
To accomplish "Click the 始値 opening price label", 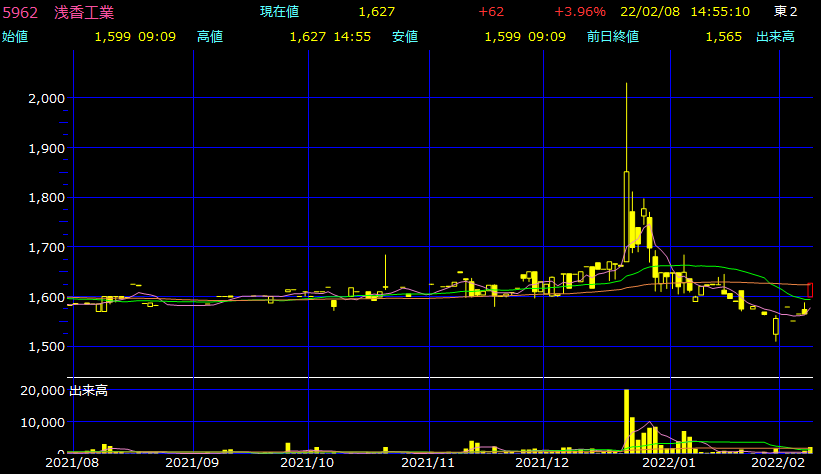I will coord(15,37).
